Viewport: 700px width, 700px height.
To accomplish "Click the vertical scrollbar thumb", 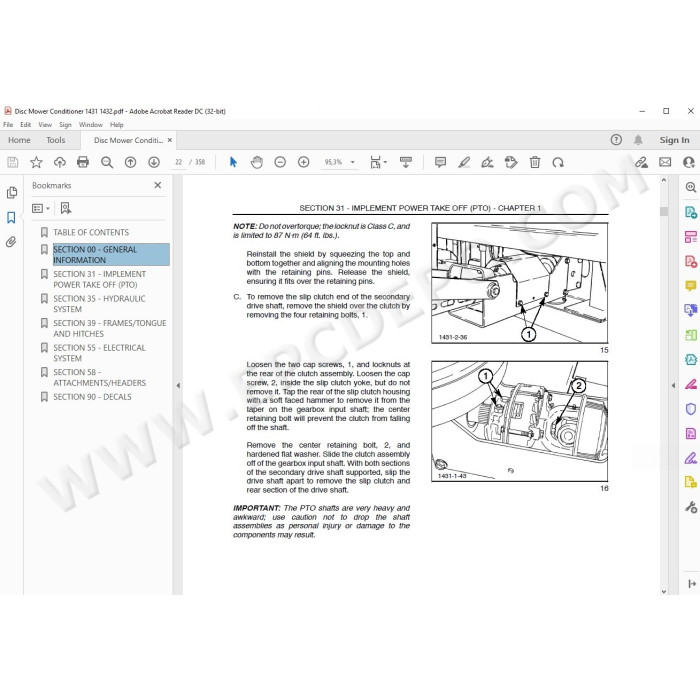I will click(x=664, y=211).
